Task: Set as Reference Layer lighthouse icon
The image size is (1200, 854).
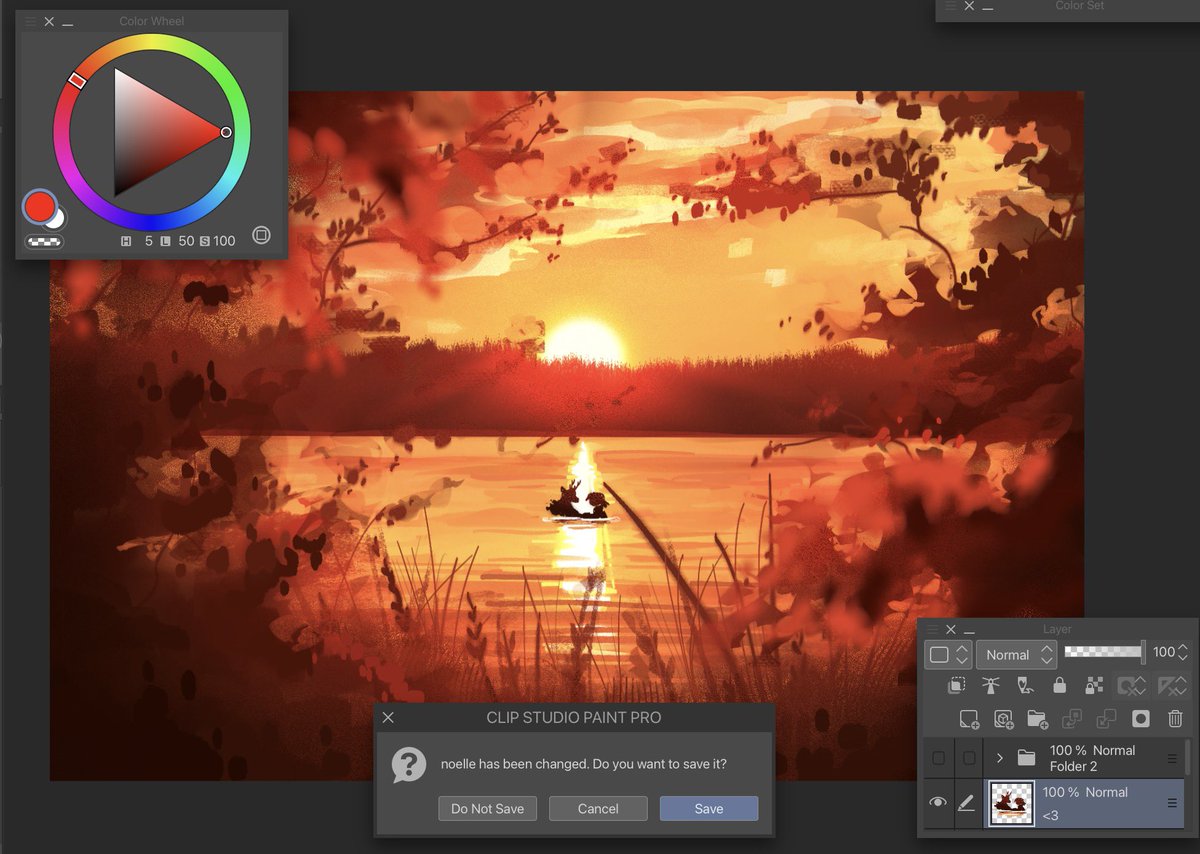Action: click(x=991, y=686)
